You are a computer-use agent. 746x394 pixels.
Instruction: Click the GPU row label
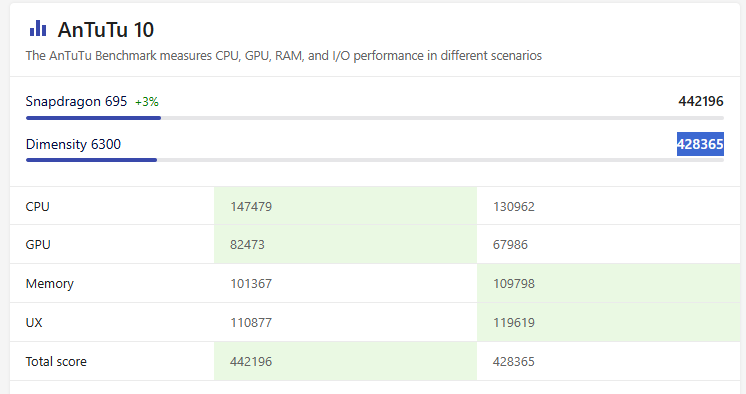click(38, 245)
